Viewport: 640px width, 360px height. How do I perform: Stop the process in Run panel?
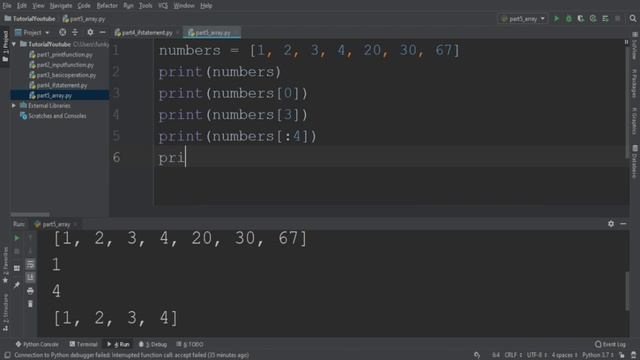17,251
